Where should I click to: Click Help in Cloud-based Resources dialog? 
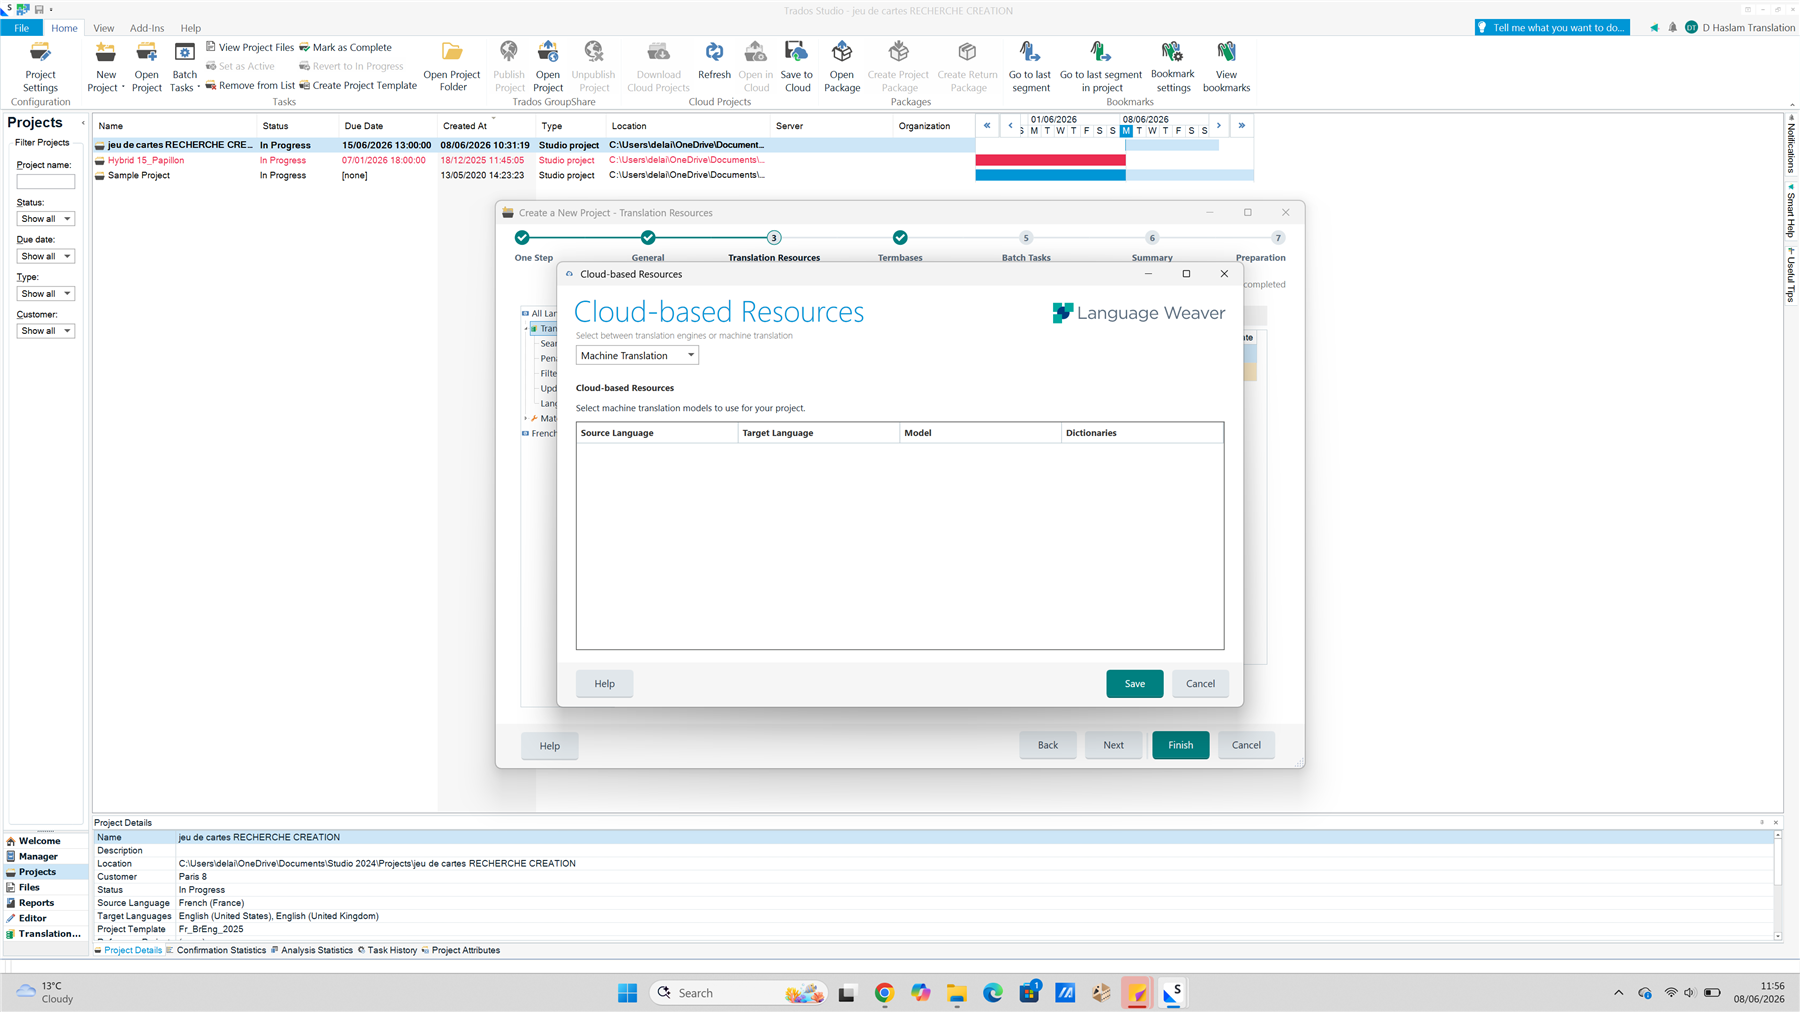[604, 684]
